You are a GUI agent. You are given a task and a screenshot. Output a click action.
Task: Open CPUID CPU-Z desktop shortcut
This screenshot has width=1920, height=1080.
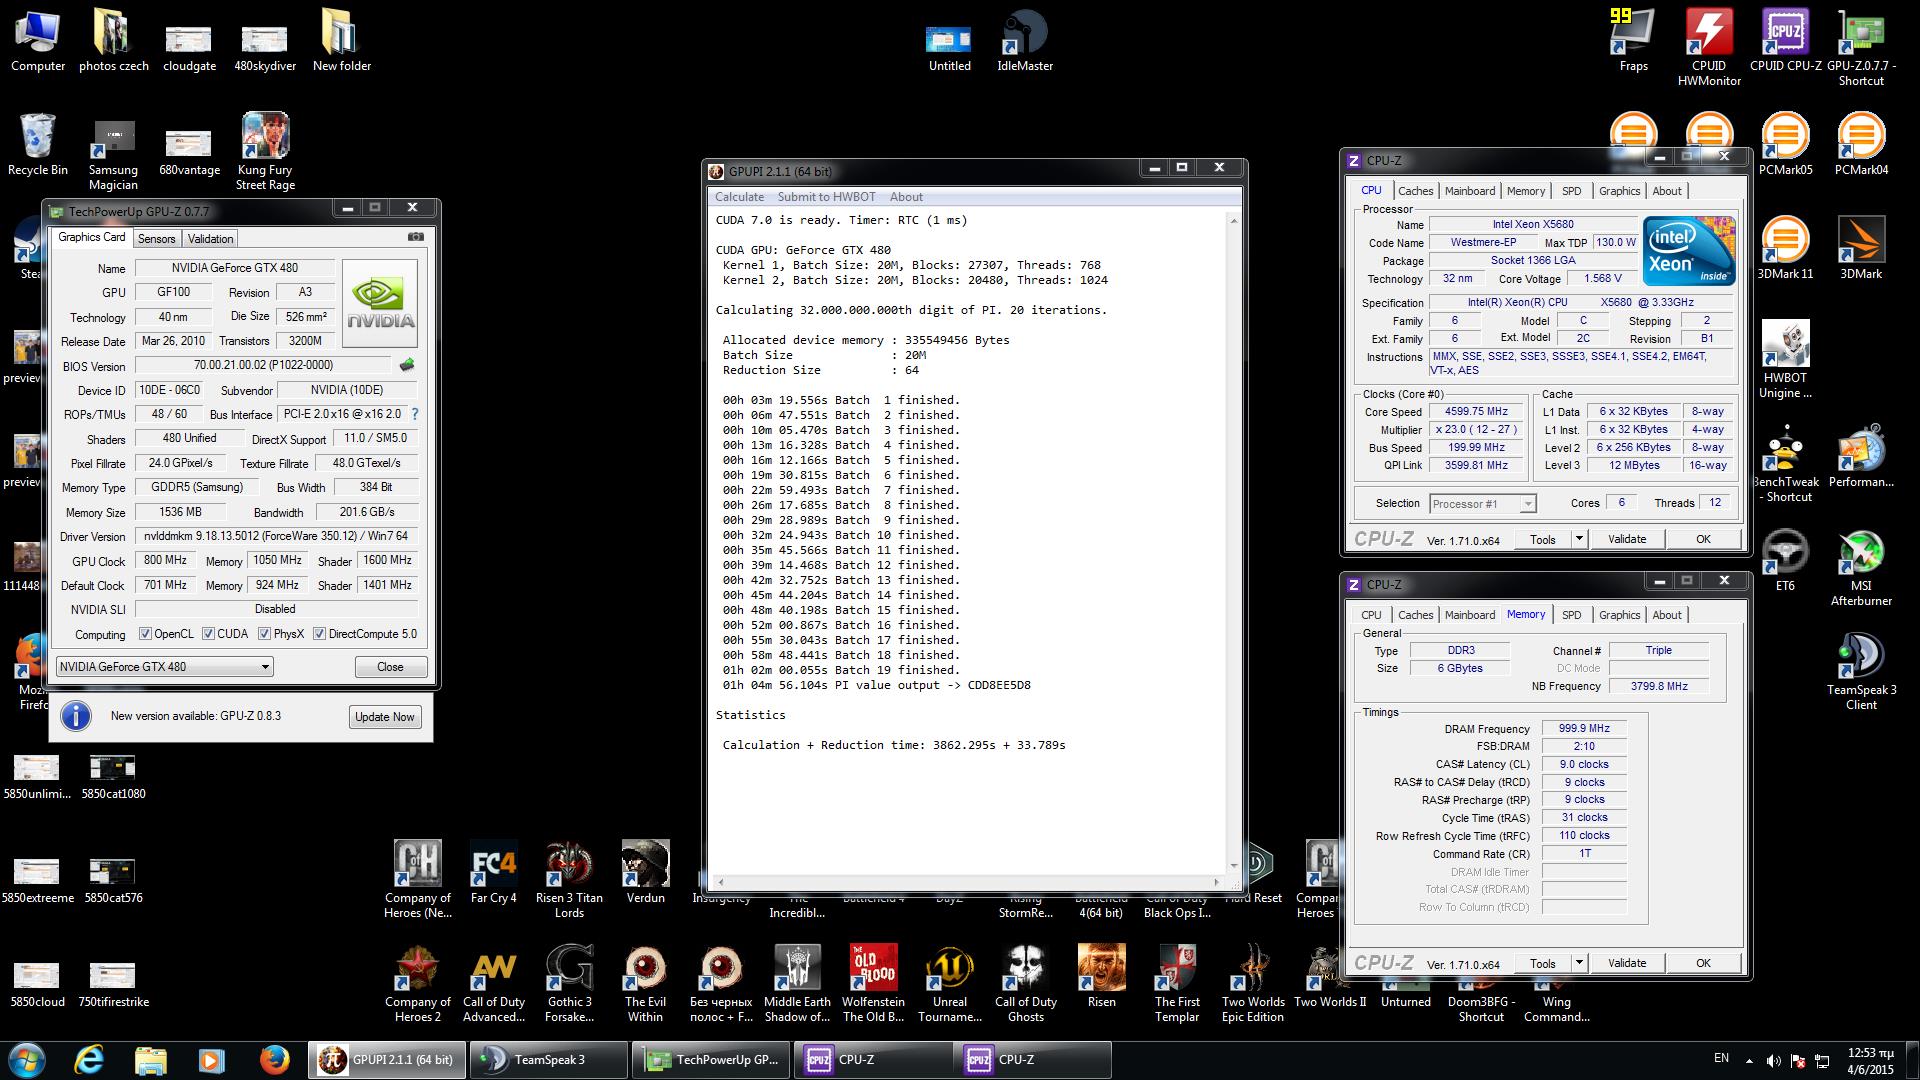1785,41
